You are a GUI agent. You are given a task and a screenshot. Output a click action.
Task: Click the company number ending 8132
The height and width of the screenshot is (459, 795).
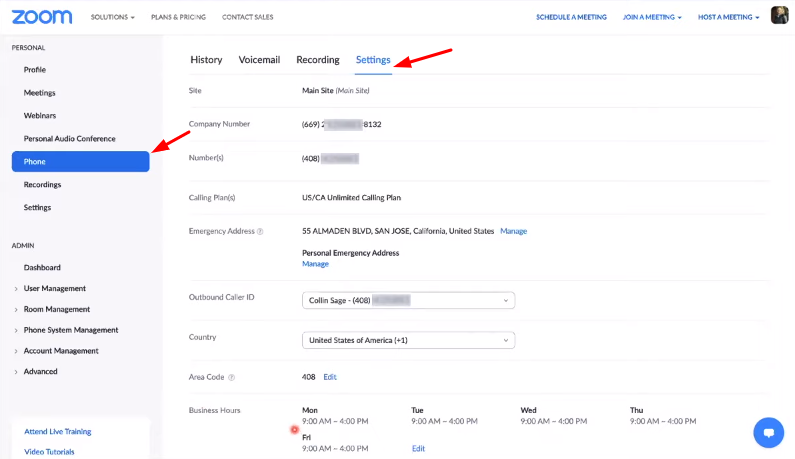tap(342, 124)
